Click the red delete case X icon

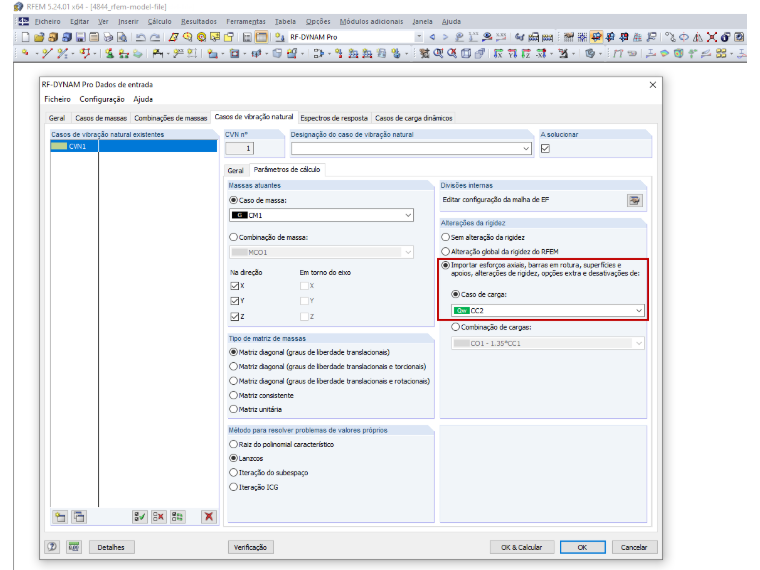point(209,517)
